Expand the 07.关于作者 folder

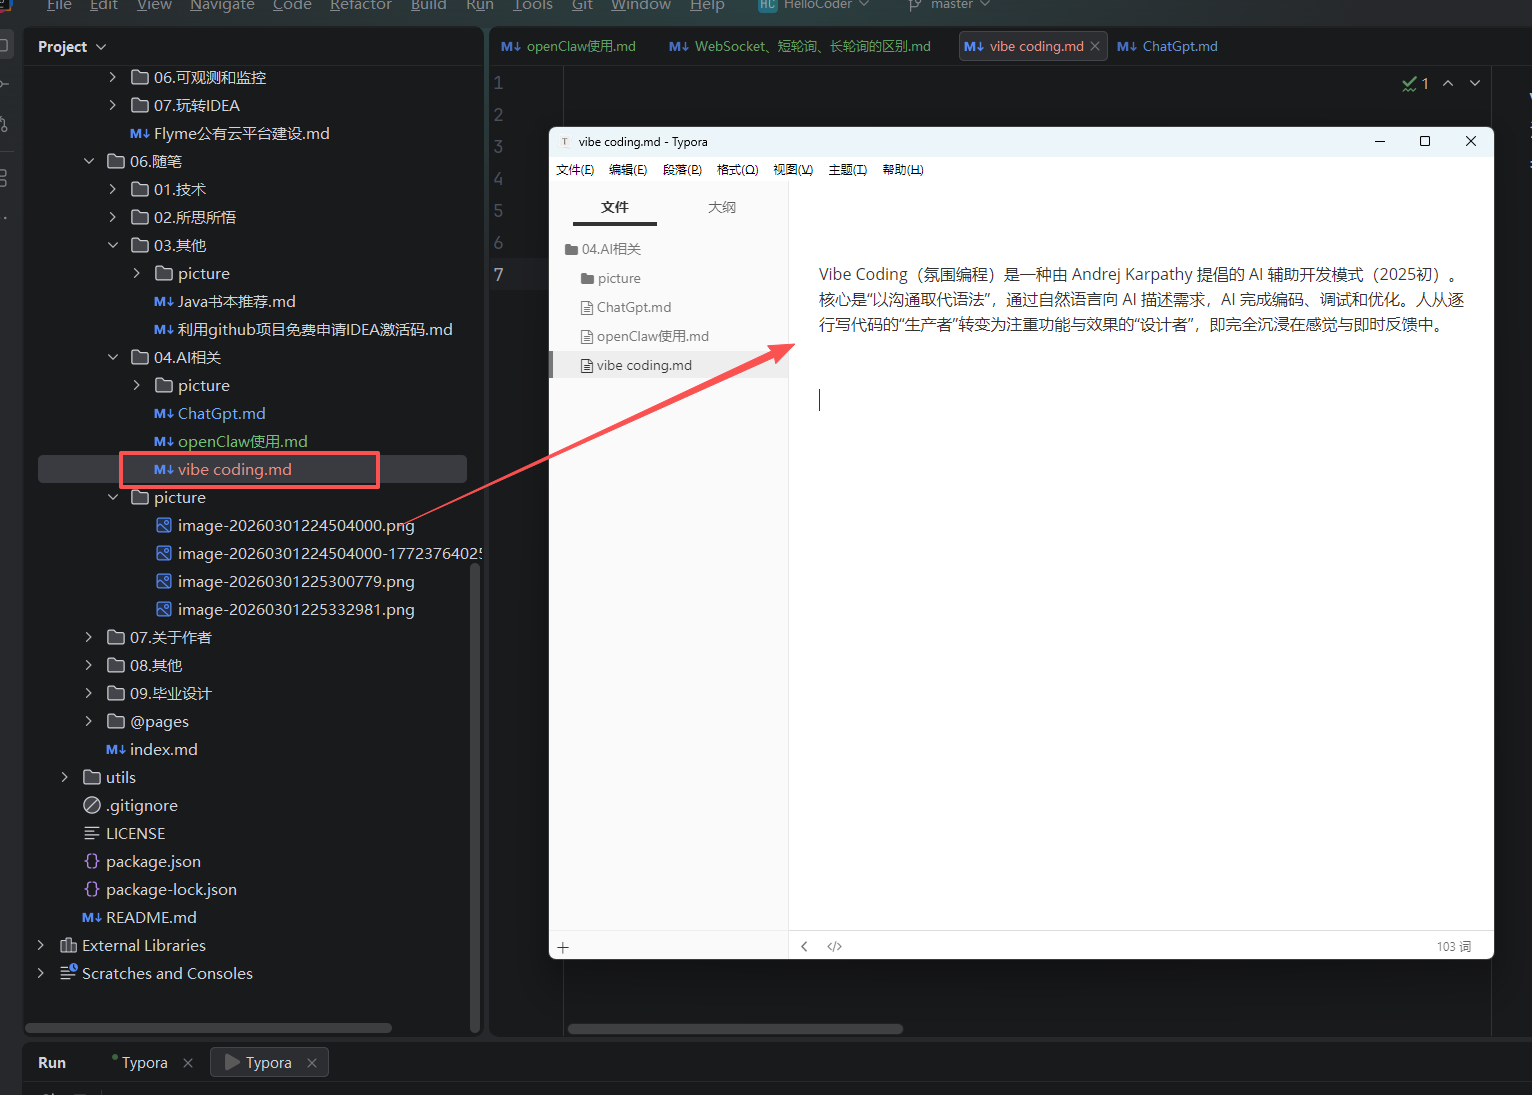point(89,637)
